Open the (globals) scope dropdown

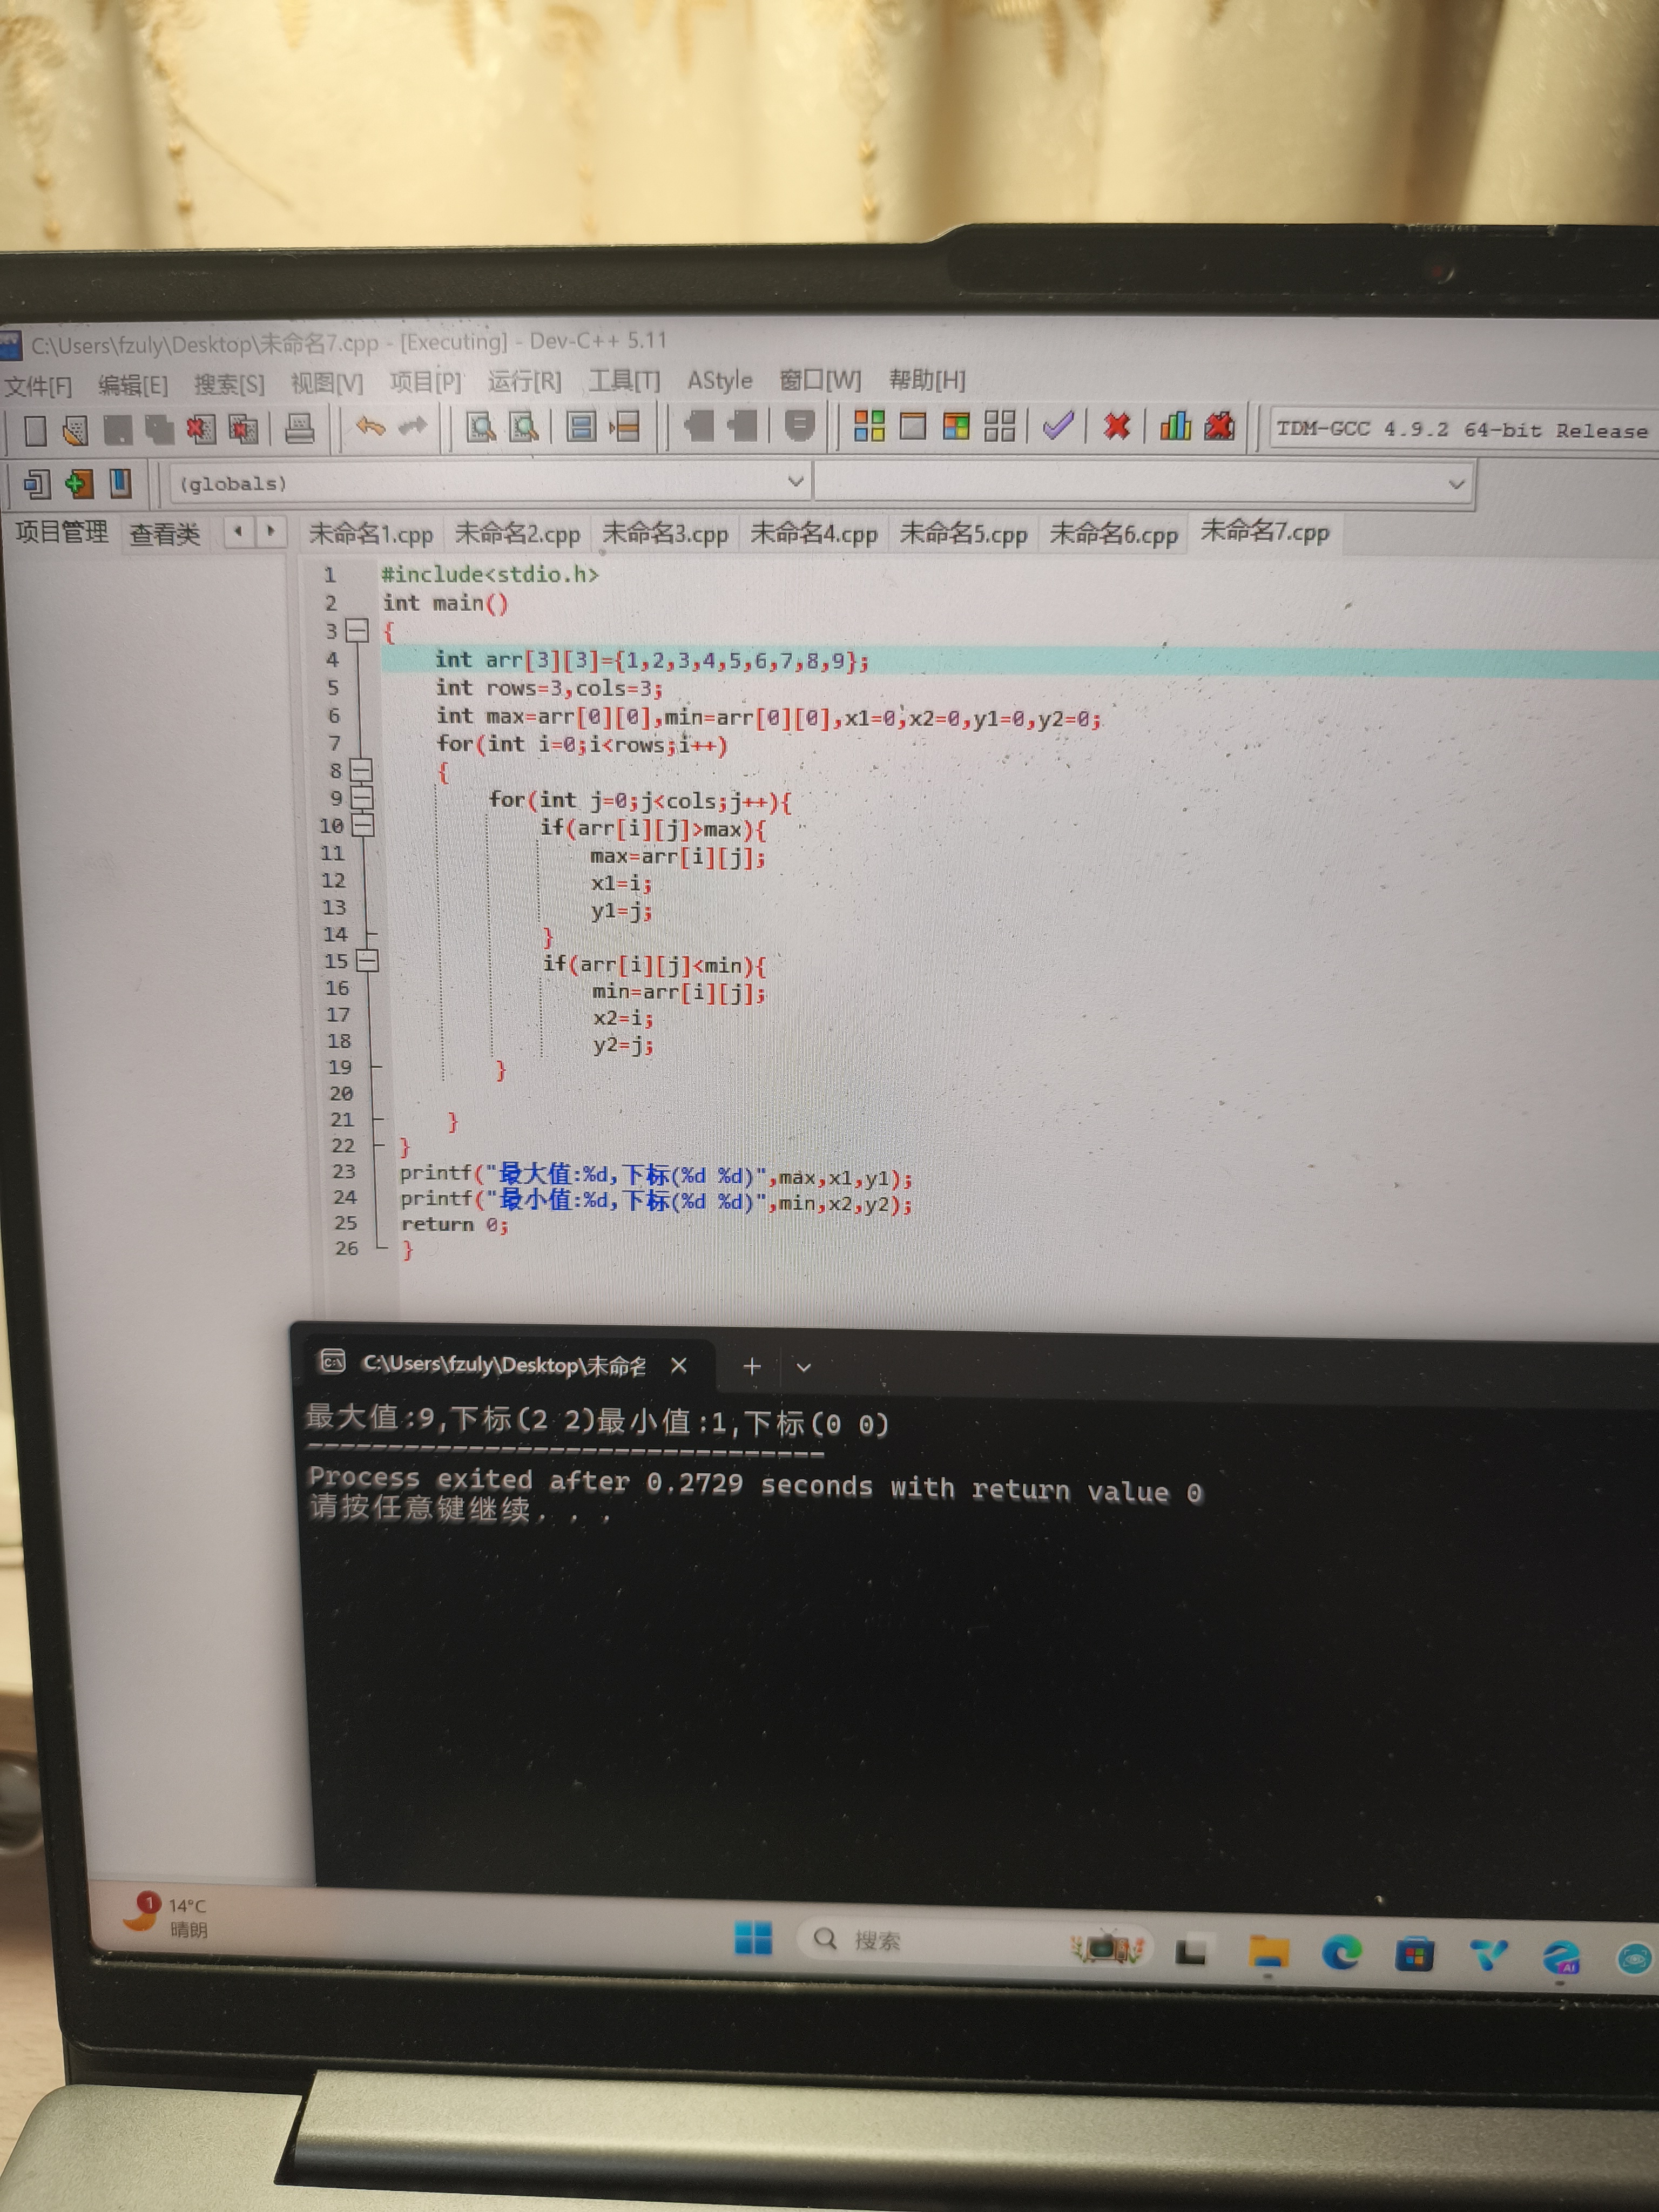coord(795,482)
